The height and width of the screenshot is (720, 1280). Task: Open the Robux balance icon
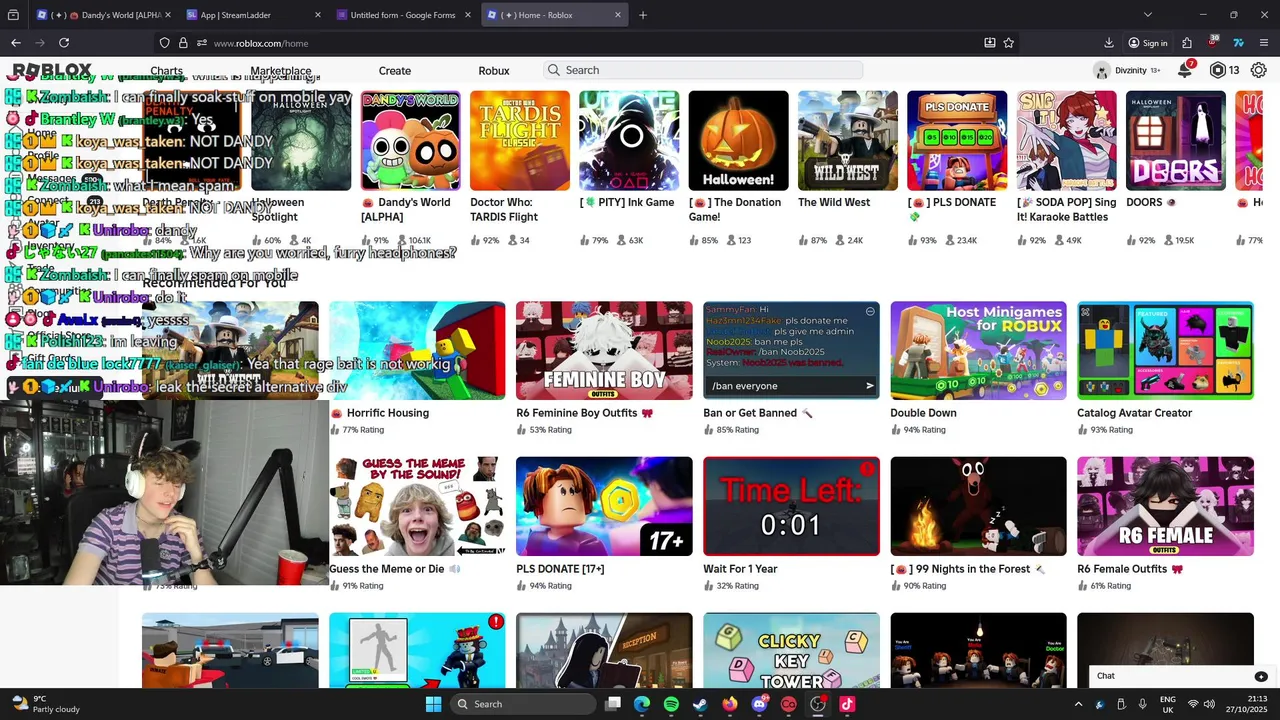[1217, 70]
